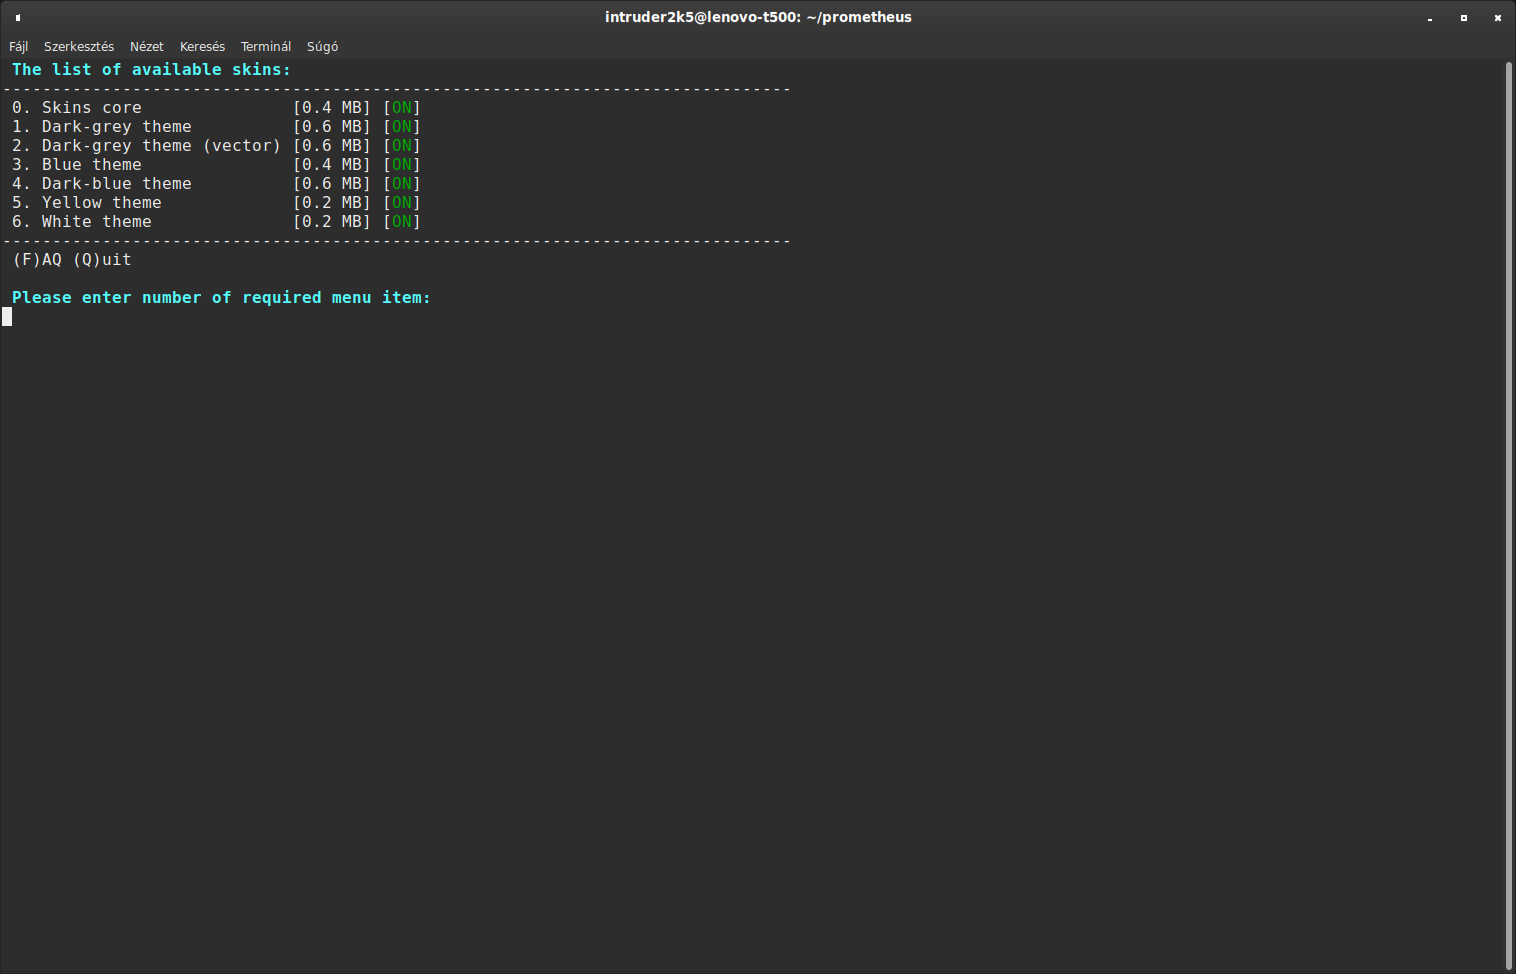Click the ON status of Blue theme
This screenshot has height=974, width=1516.
402,165
